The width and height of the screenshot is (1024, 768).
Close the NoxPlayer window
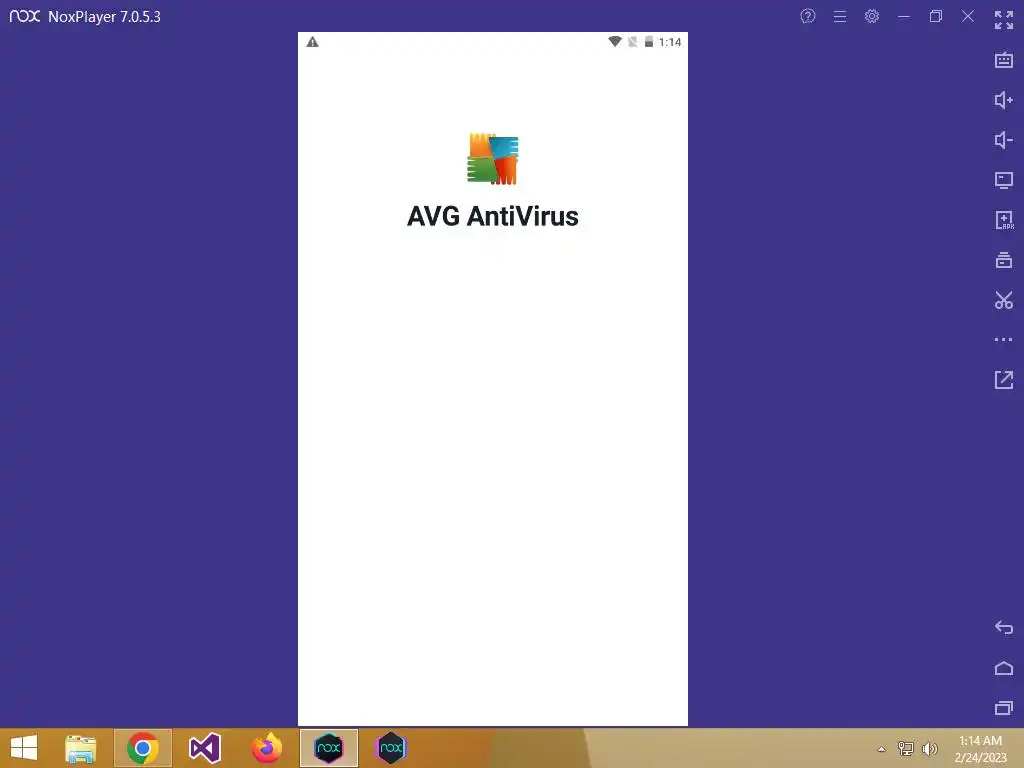(x=968, y=16)
